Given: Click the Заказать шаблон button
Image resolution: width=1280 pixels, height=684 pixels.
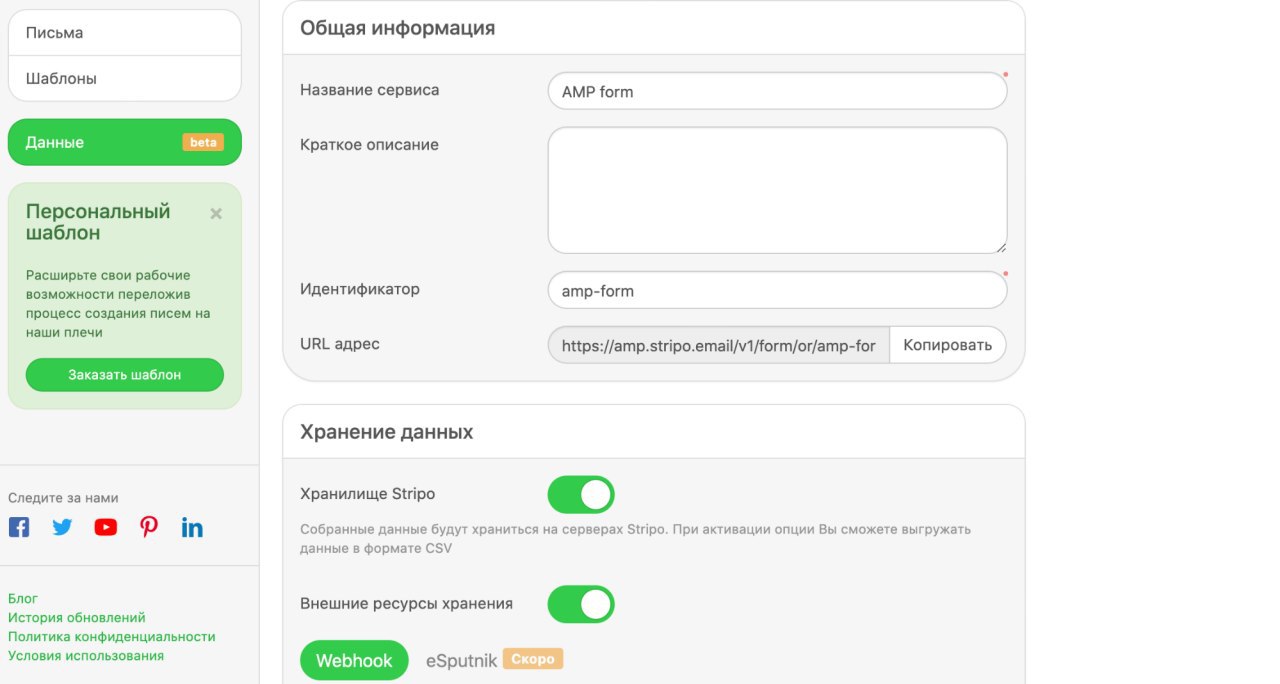Looking at the screenshot, I should (125, 375).
